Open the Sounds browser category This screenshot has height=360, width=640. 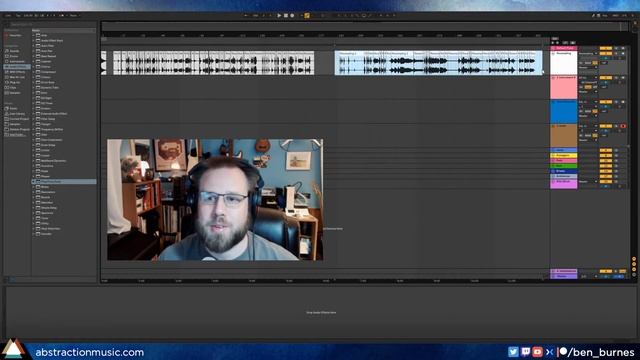(14, 51)
